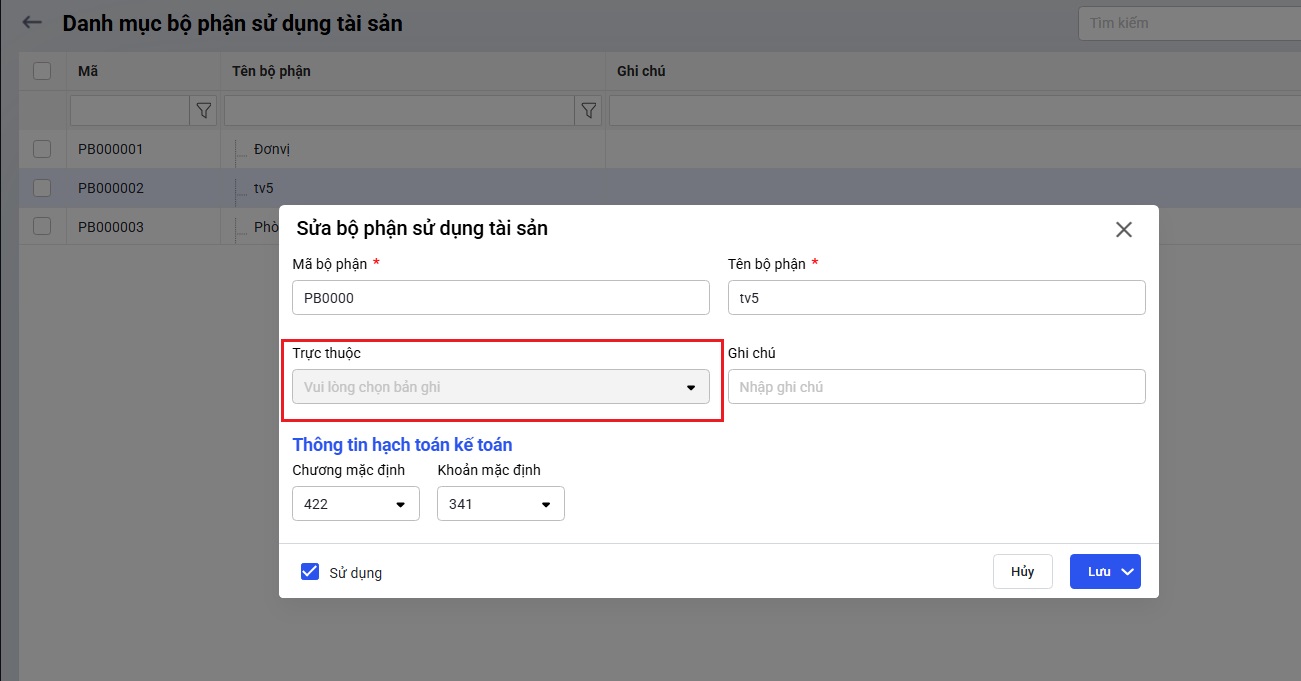Close the Sửa bộ phận dialog
This screenshot has height=681, width=1301.
pos(1123,230)
